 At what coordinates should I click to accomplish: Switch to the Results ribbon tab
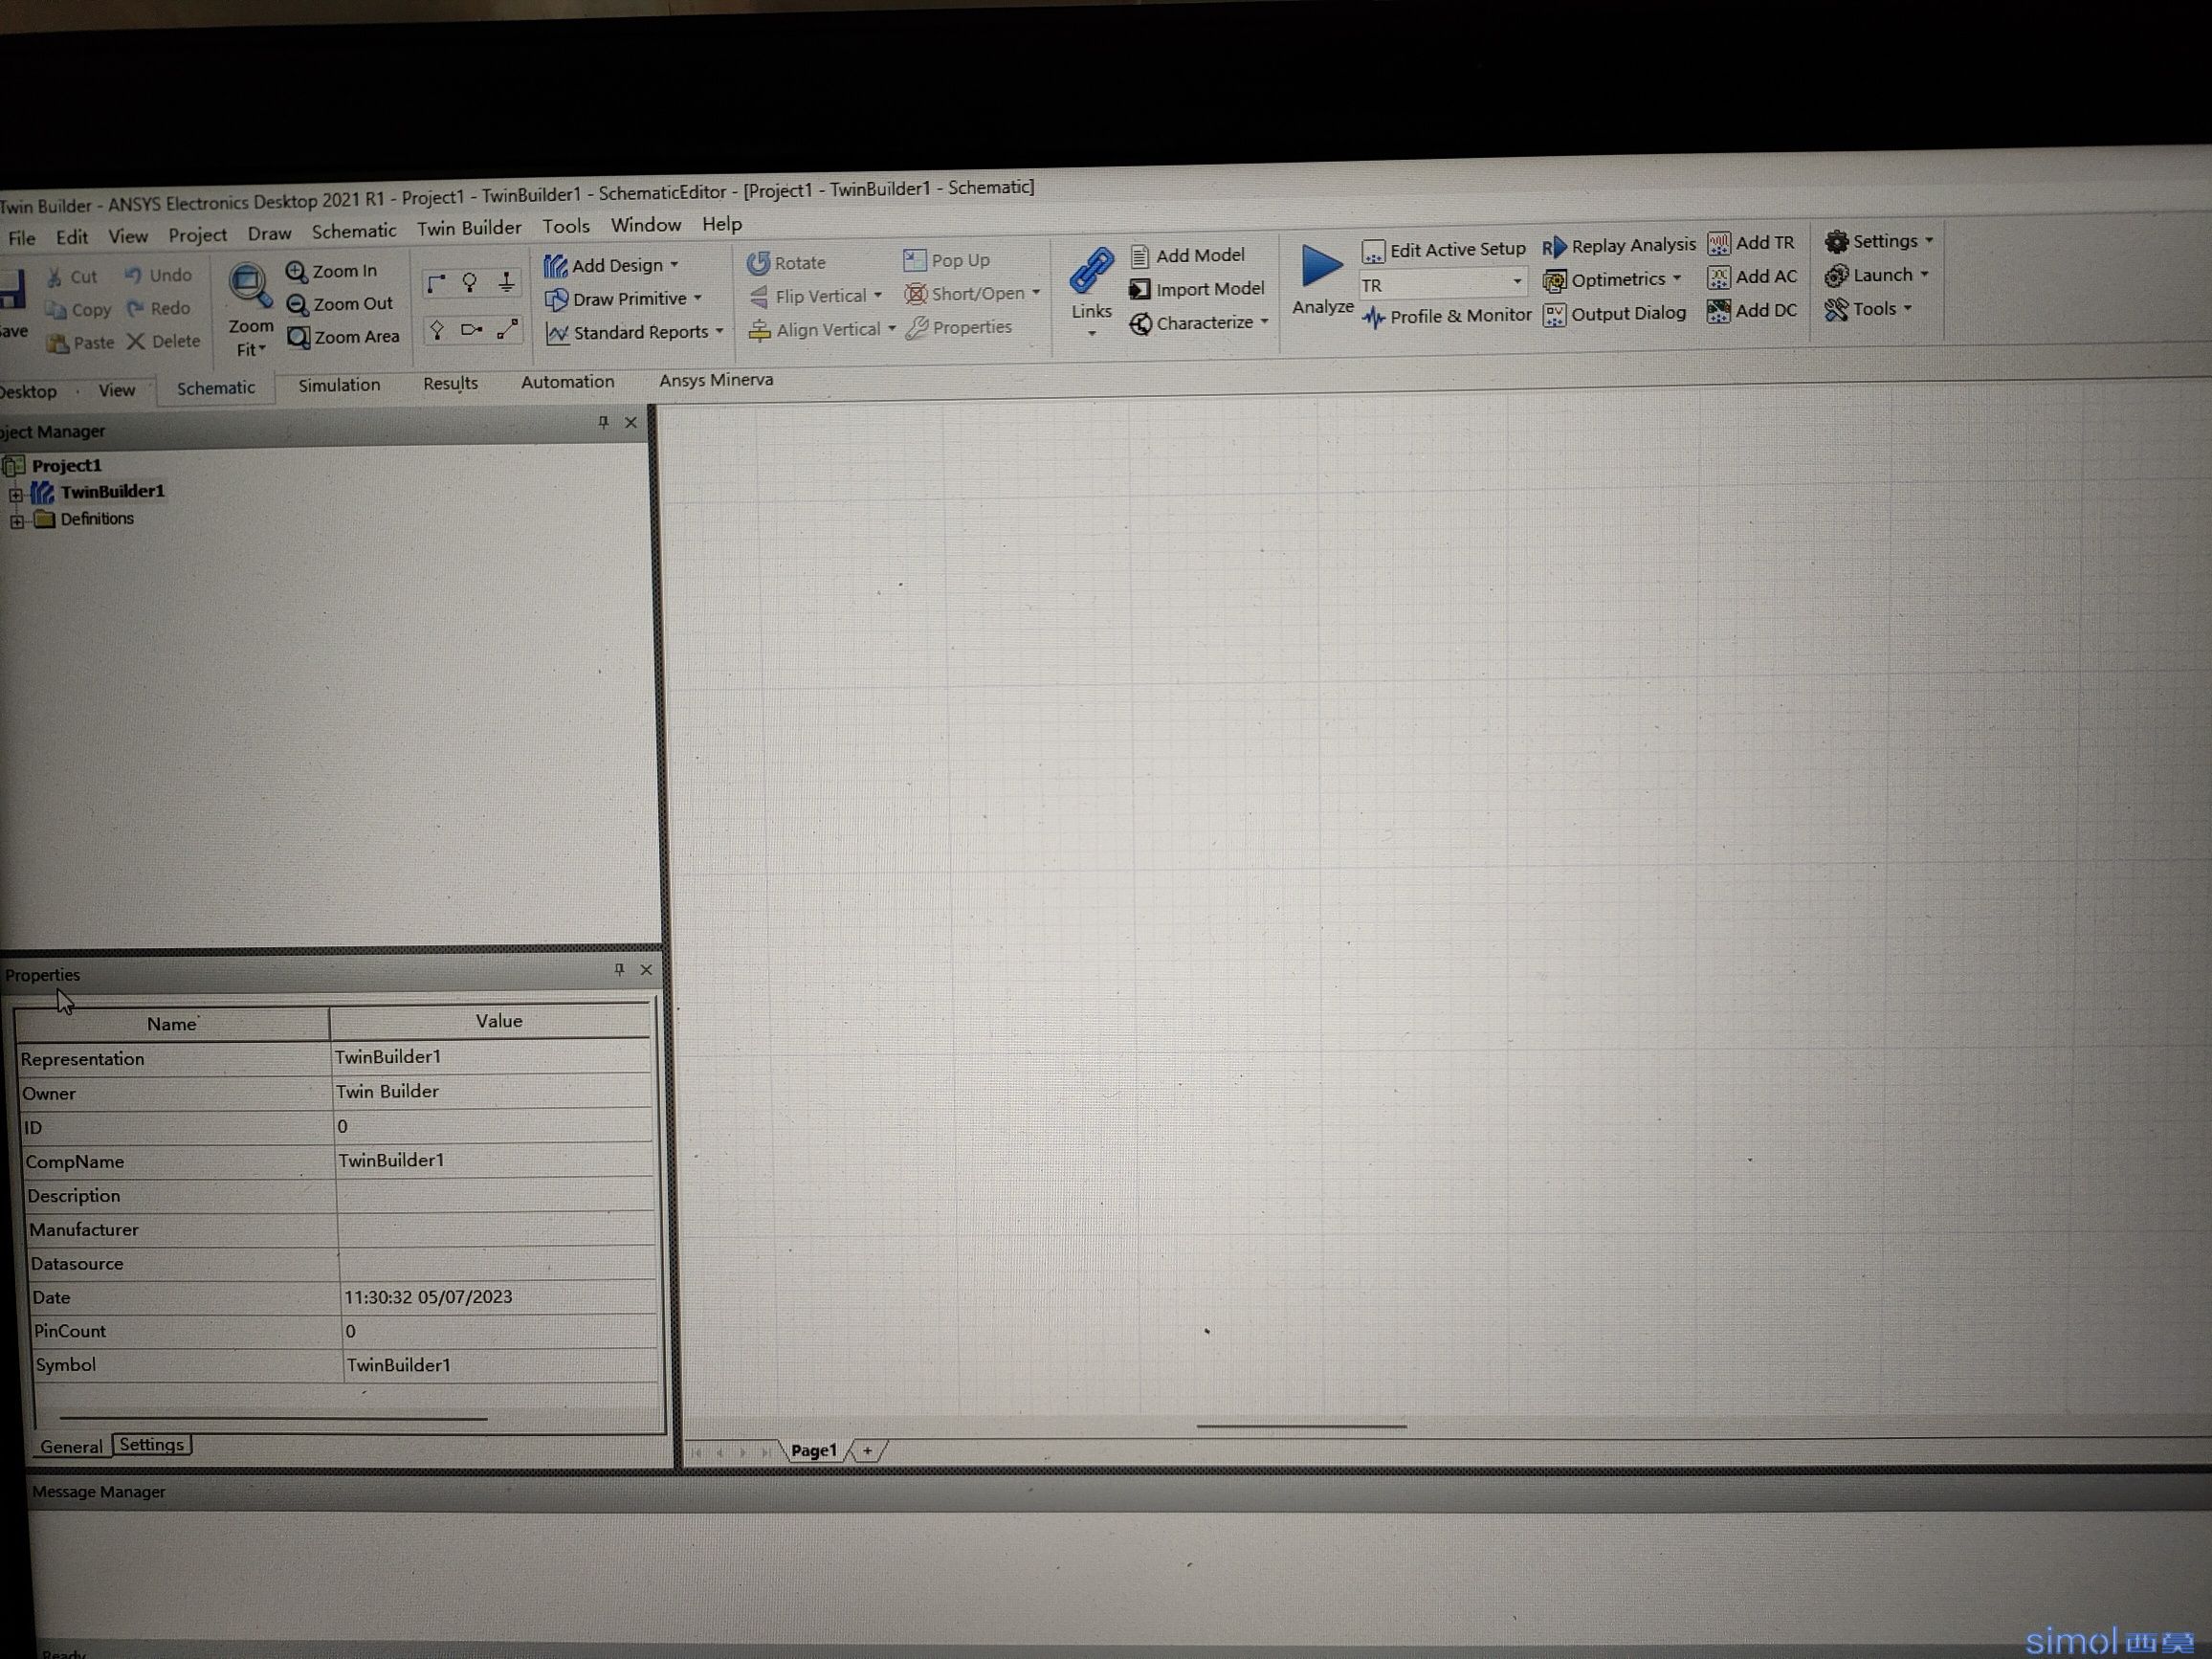450,383
